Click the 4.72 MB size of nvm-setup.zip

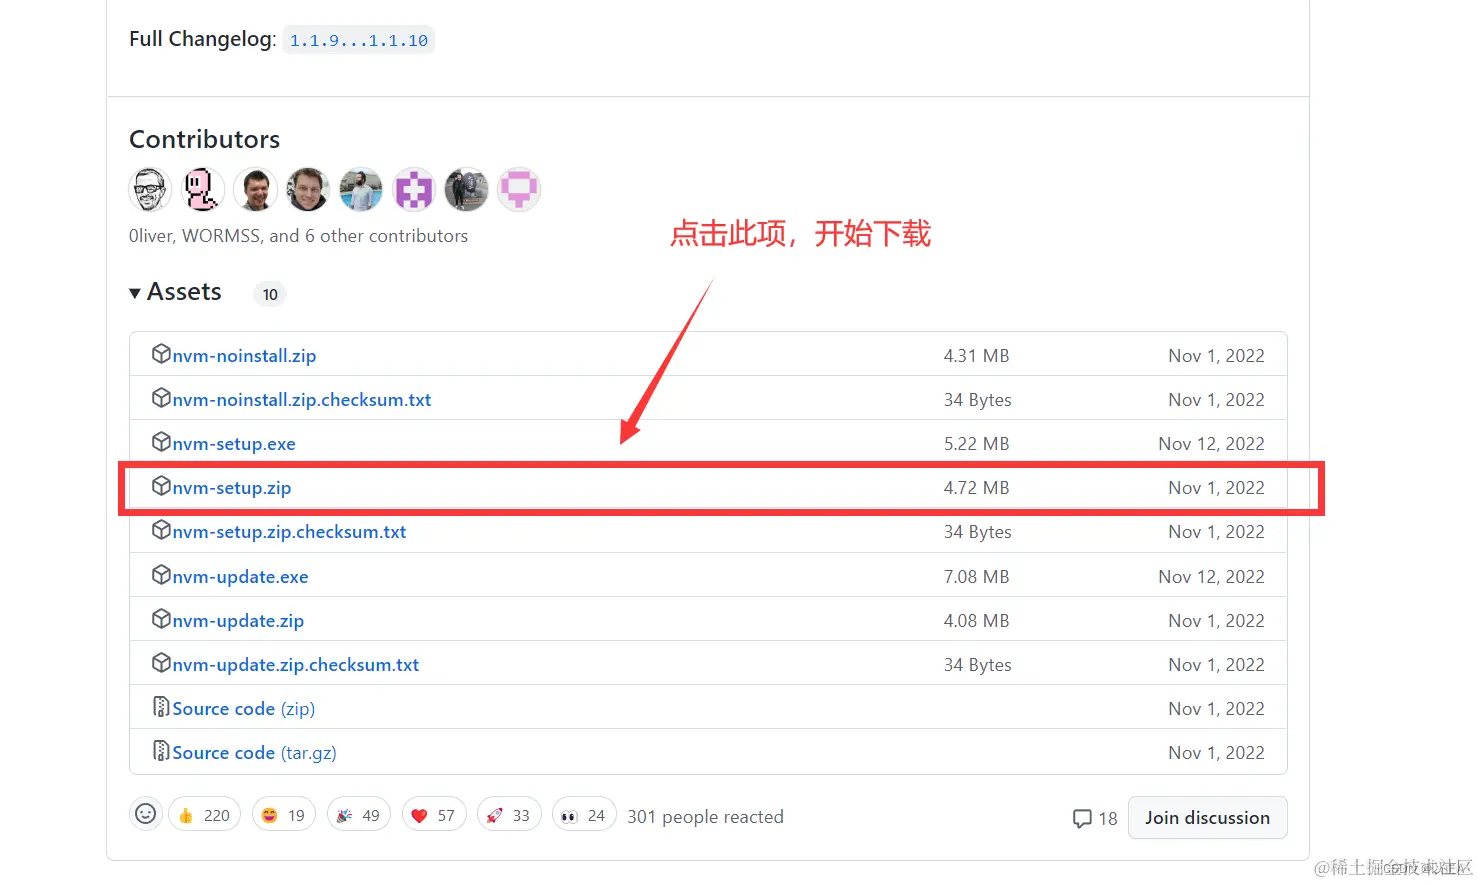pyautogui.click(x=976, y=488)
